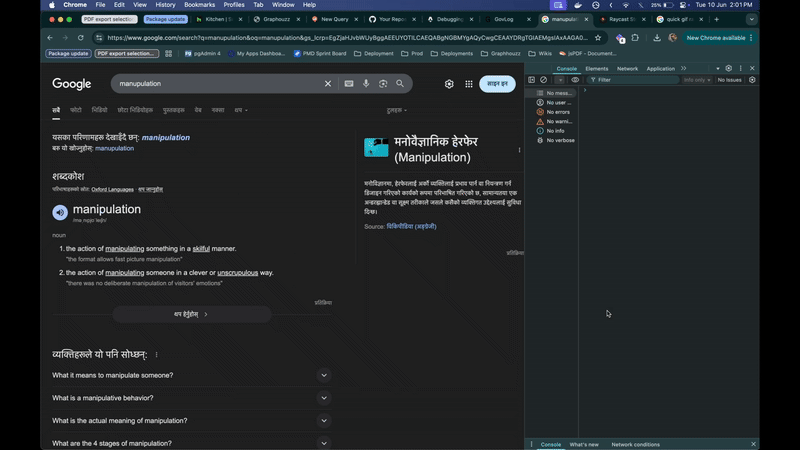Image resolution: width=800 pixels, height=450 pixels.
Task: Switch to the Elements DevTools tab
Action: [596, 68]
